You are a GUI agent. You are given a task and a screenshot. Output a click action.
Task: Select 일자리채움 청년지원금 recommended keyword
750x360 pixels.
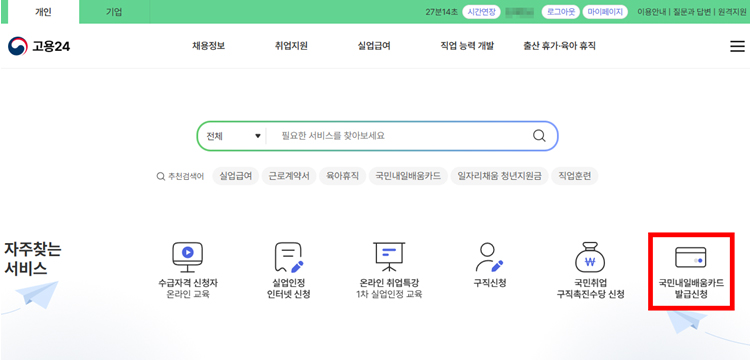pyautogui.click(x=499, y=176)
